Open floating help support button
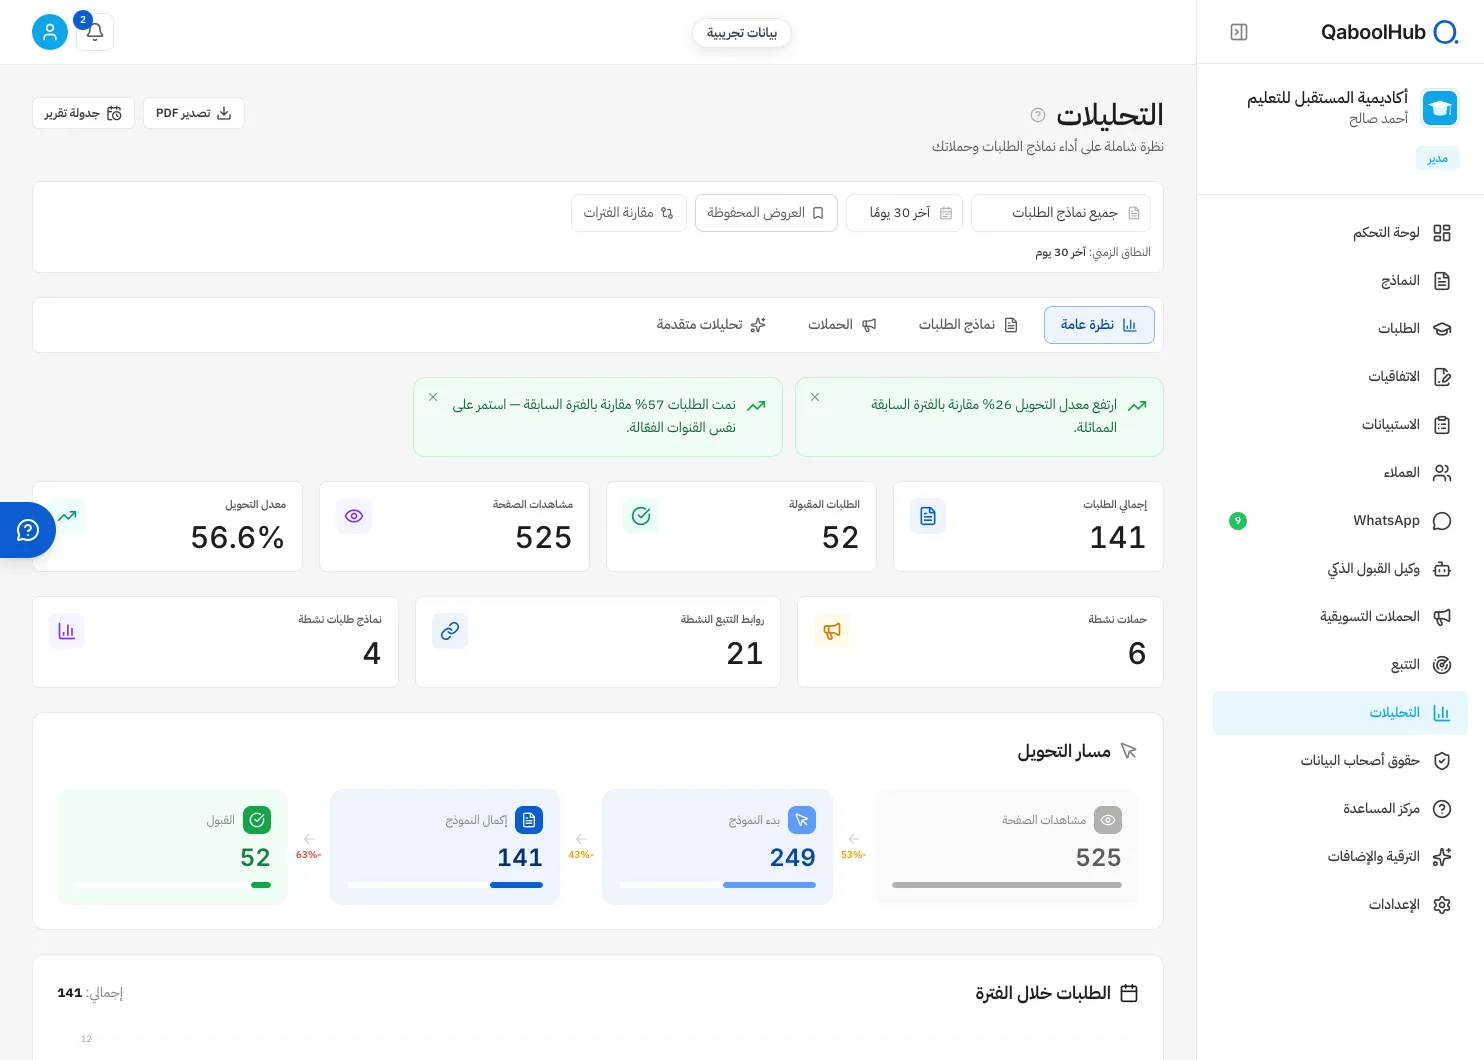This screenshot has height=1060, width=1484. [x=28, y=530]
